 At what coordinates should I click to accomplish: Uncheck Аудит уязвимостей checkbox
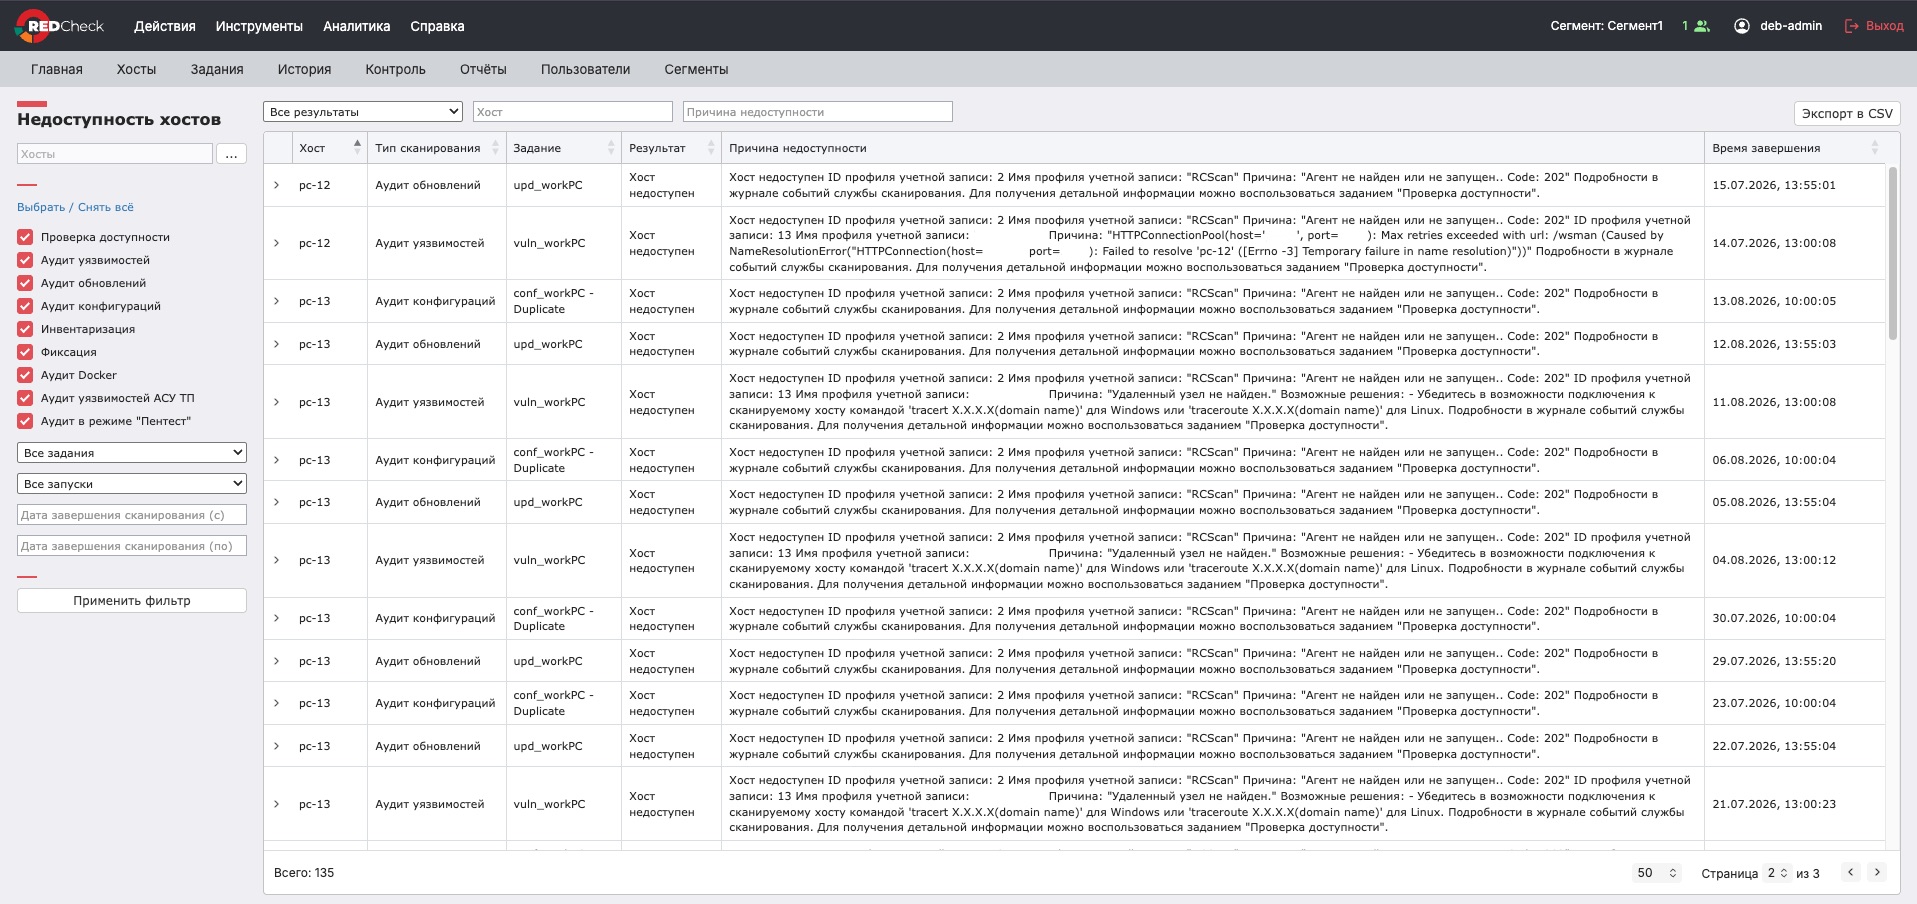click(25, 260)
